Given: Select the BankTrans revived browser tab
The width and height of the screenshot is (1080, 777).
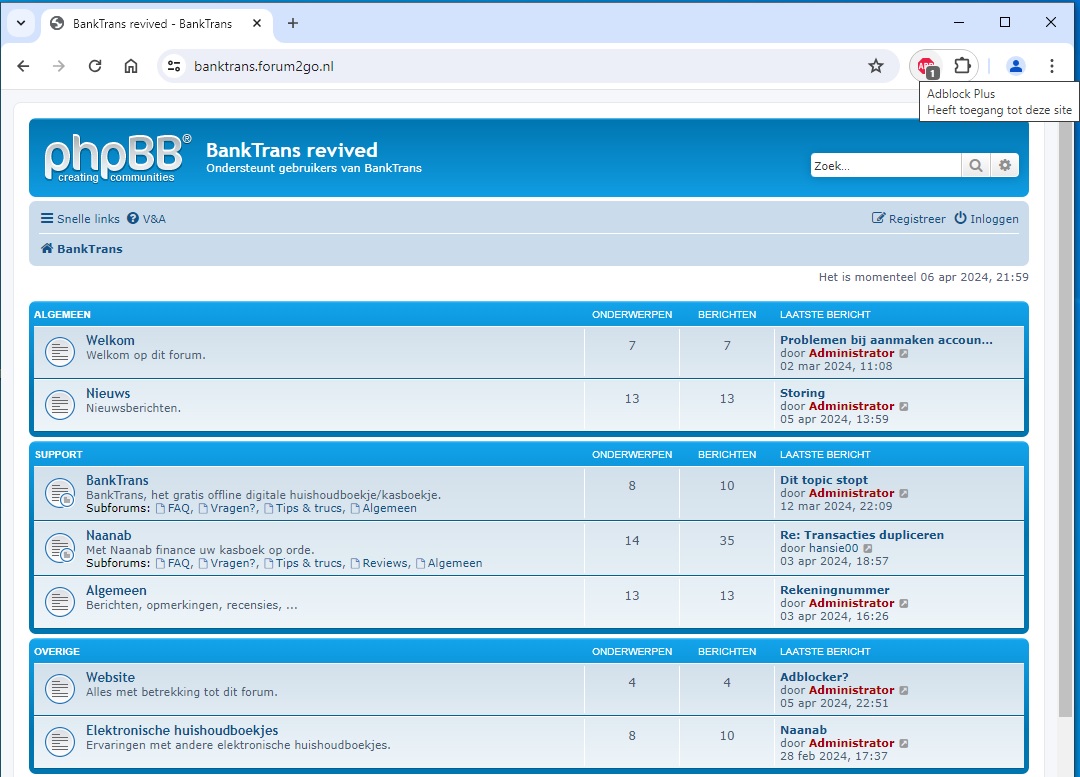Looking at the screenshot, I should pos(152,23).
